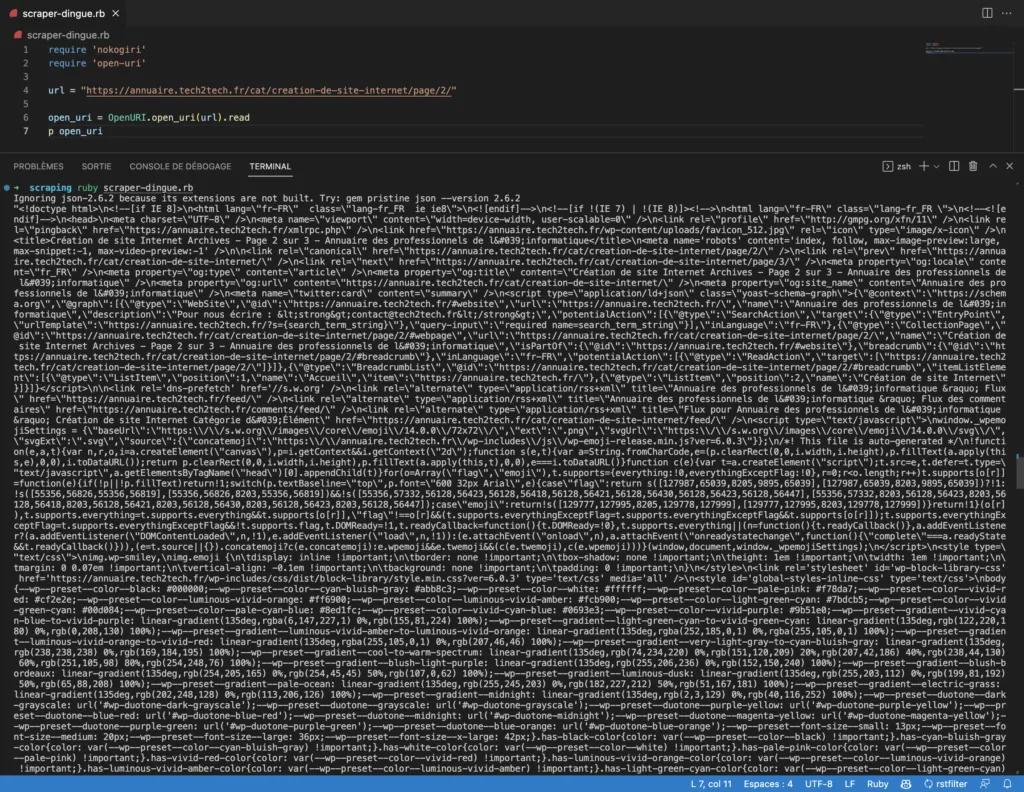Viewport: 1024px width, 792px height.
Task: Expand the new terminal profile dropdown
Action: [936, 166]
